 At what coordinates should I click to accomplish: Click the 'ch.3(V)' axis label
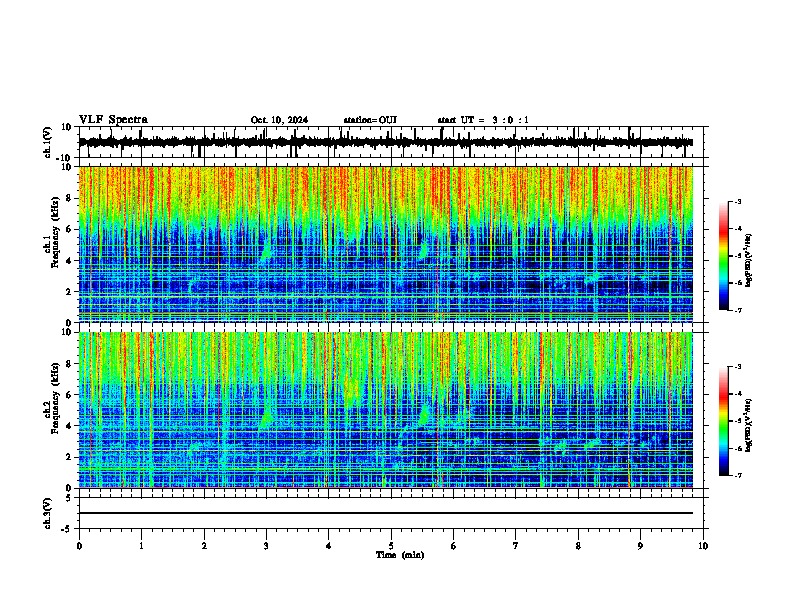(x=48, y=514)
